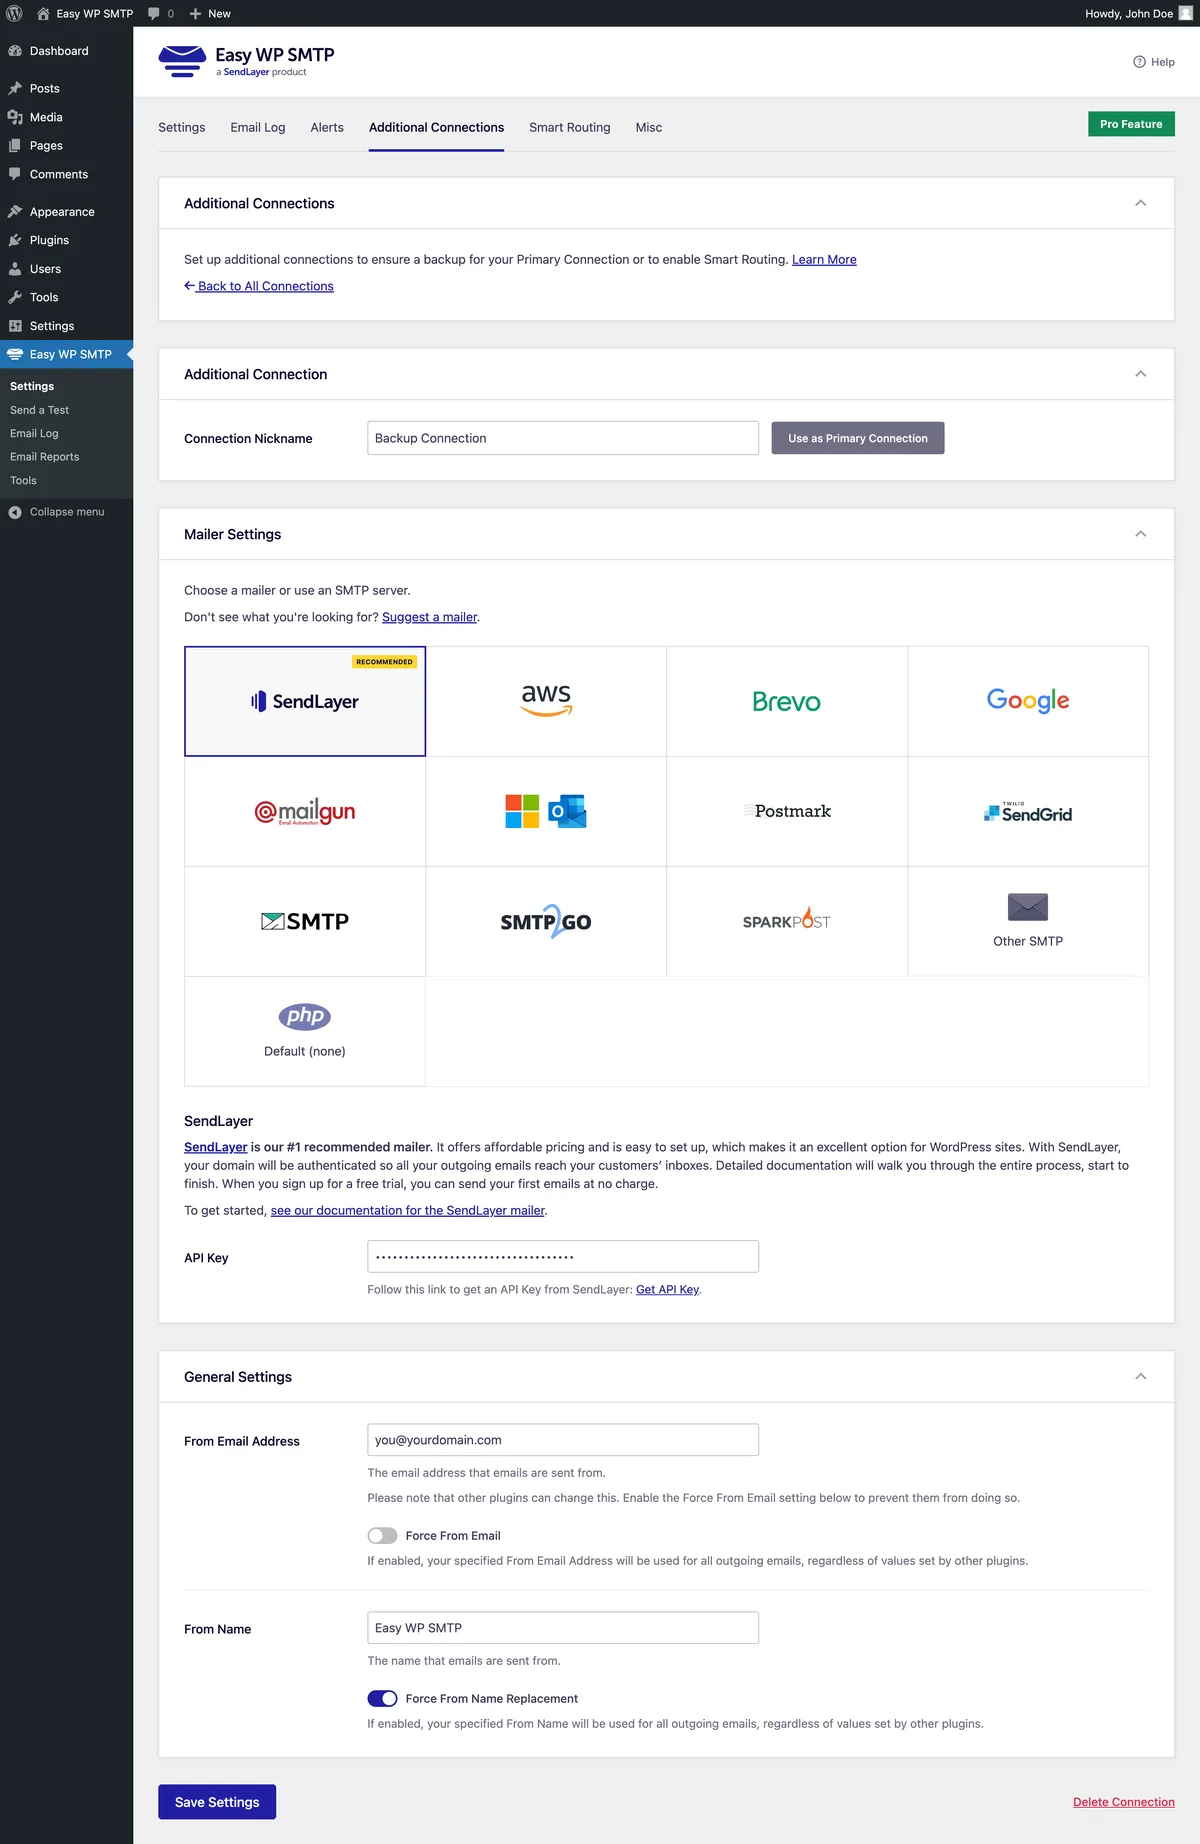Open Email Reports submenu item
Screen dimensions: 1200x1844
[x=44, y=457]
